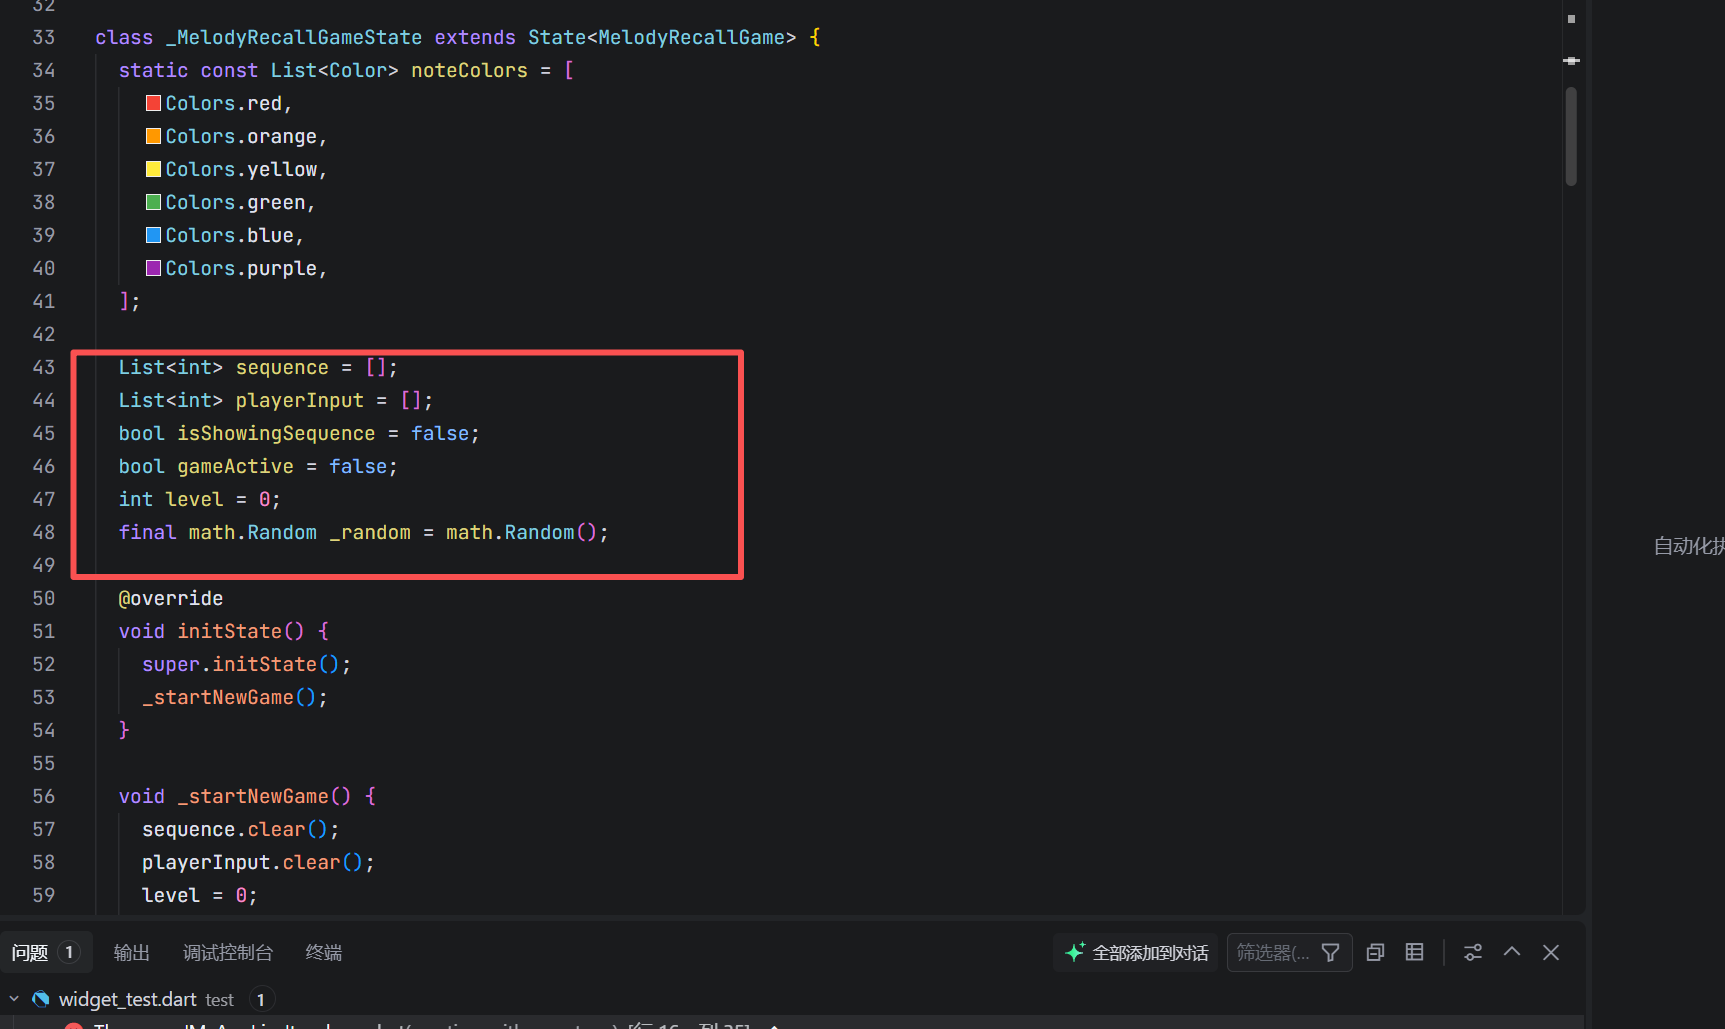Toggle the table view icon in problems panel
1725x1029 pixels.
[x=1414, y=953]
